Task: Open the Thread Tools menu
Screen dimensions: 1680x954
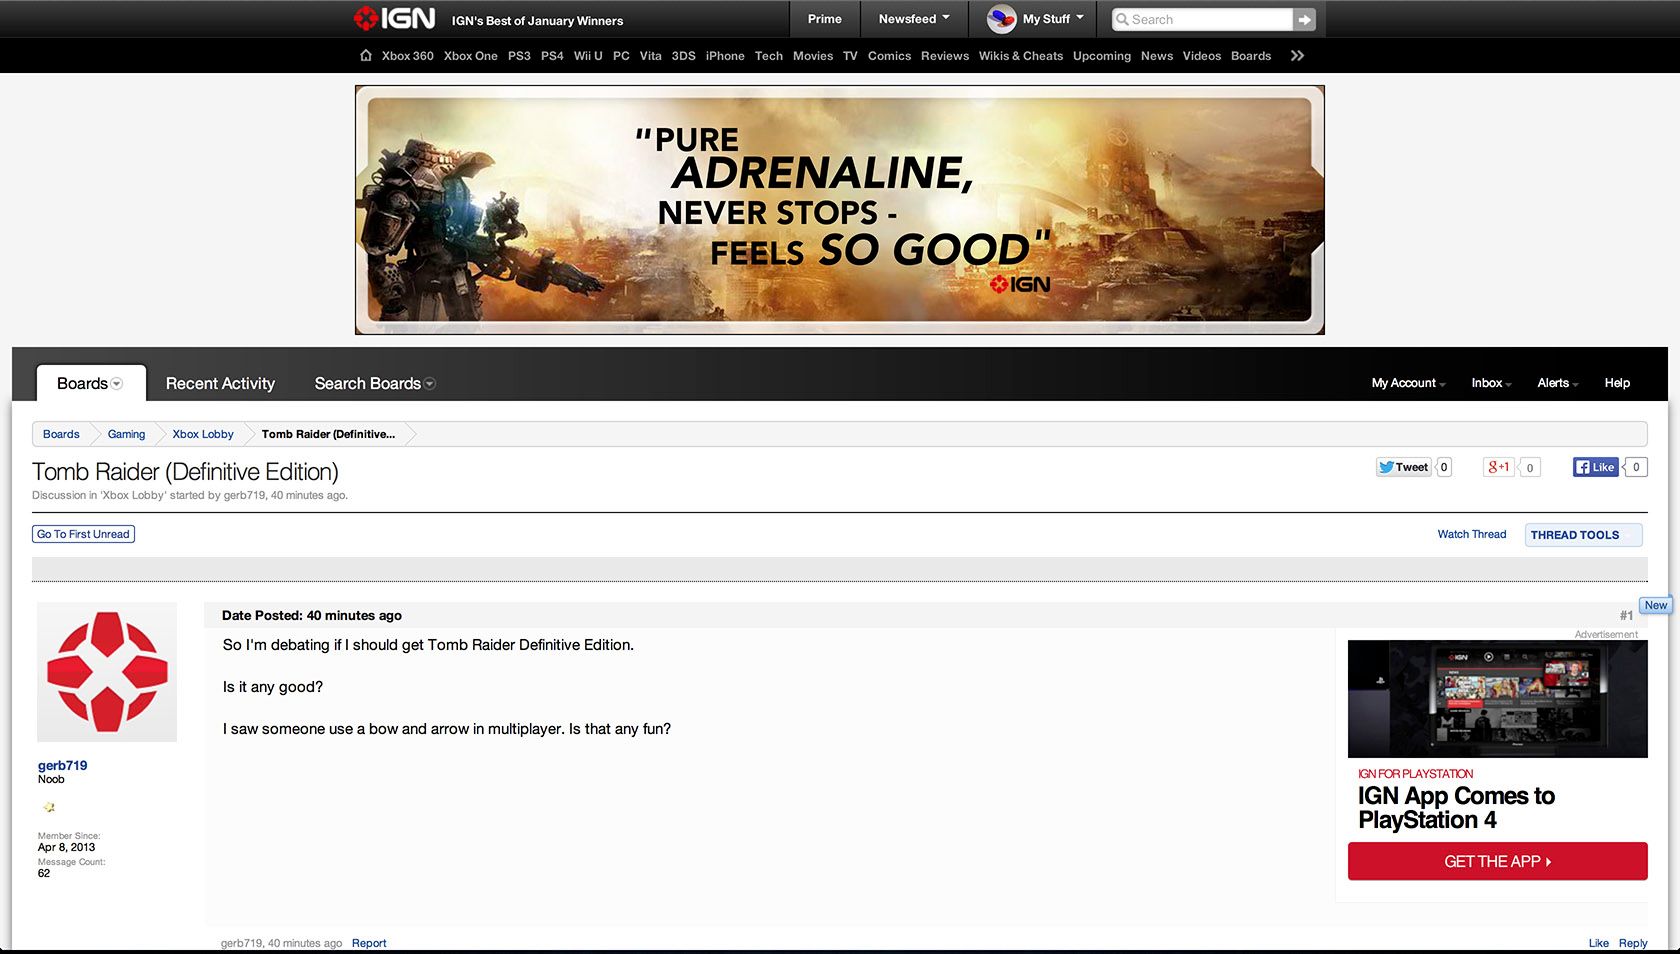Action: tap(1583, 535)
